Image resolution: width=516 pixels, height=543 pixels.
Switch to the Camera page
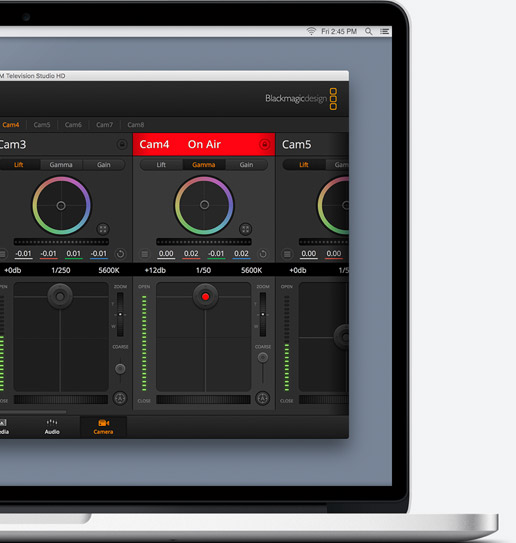103,427
